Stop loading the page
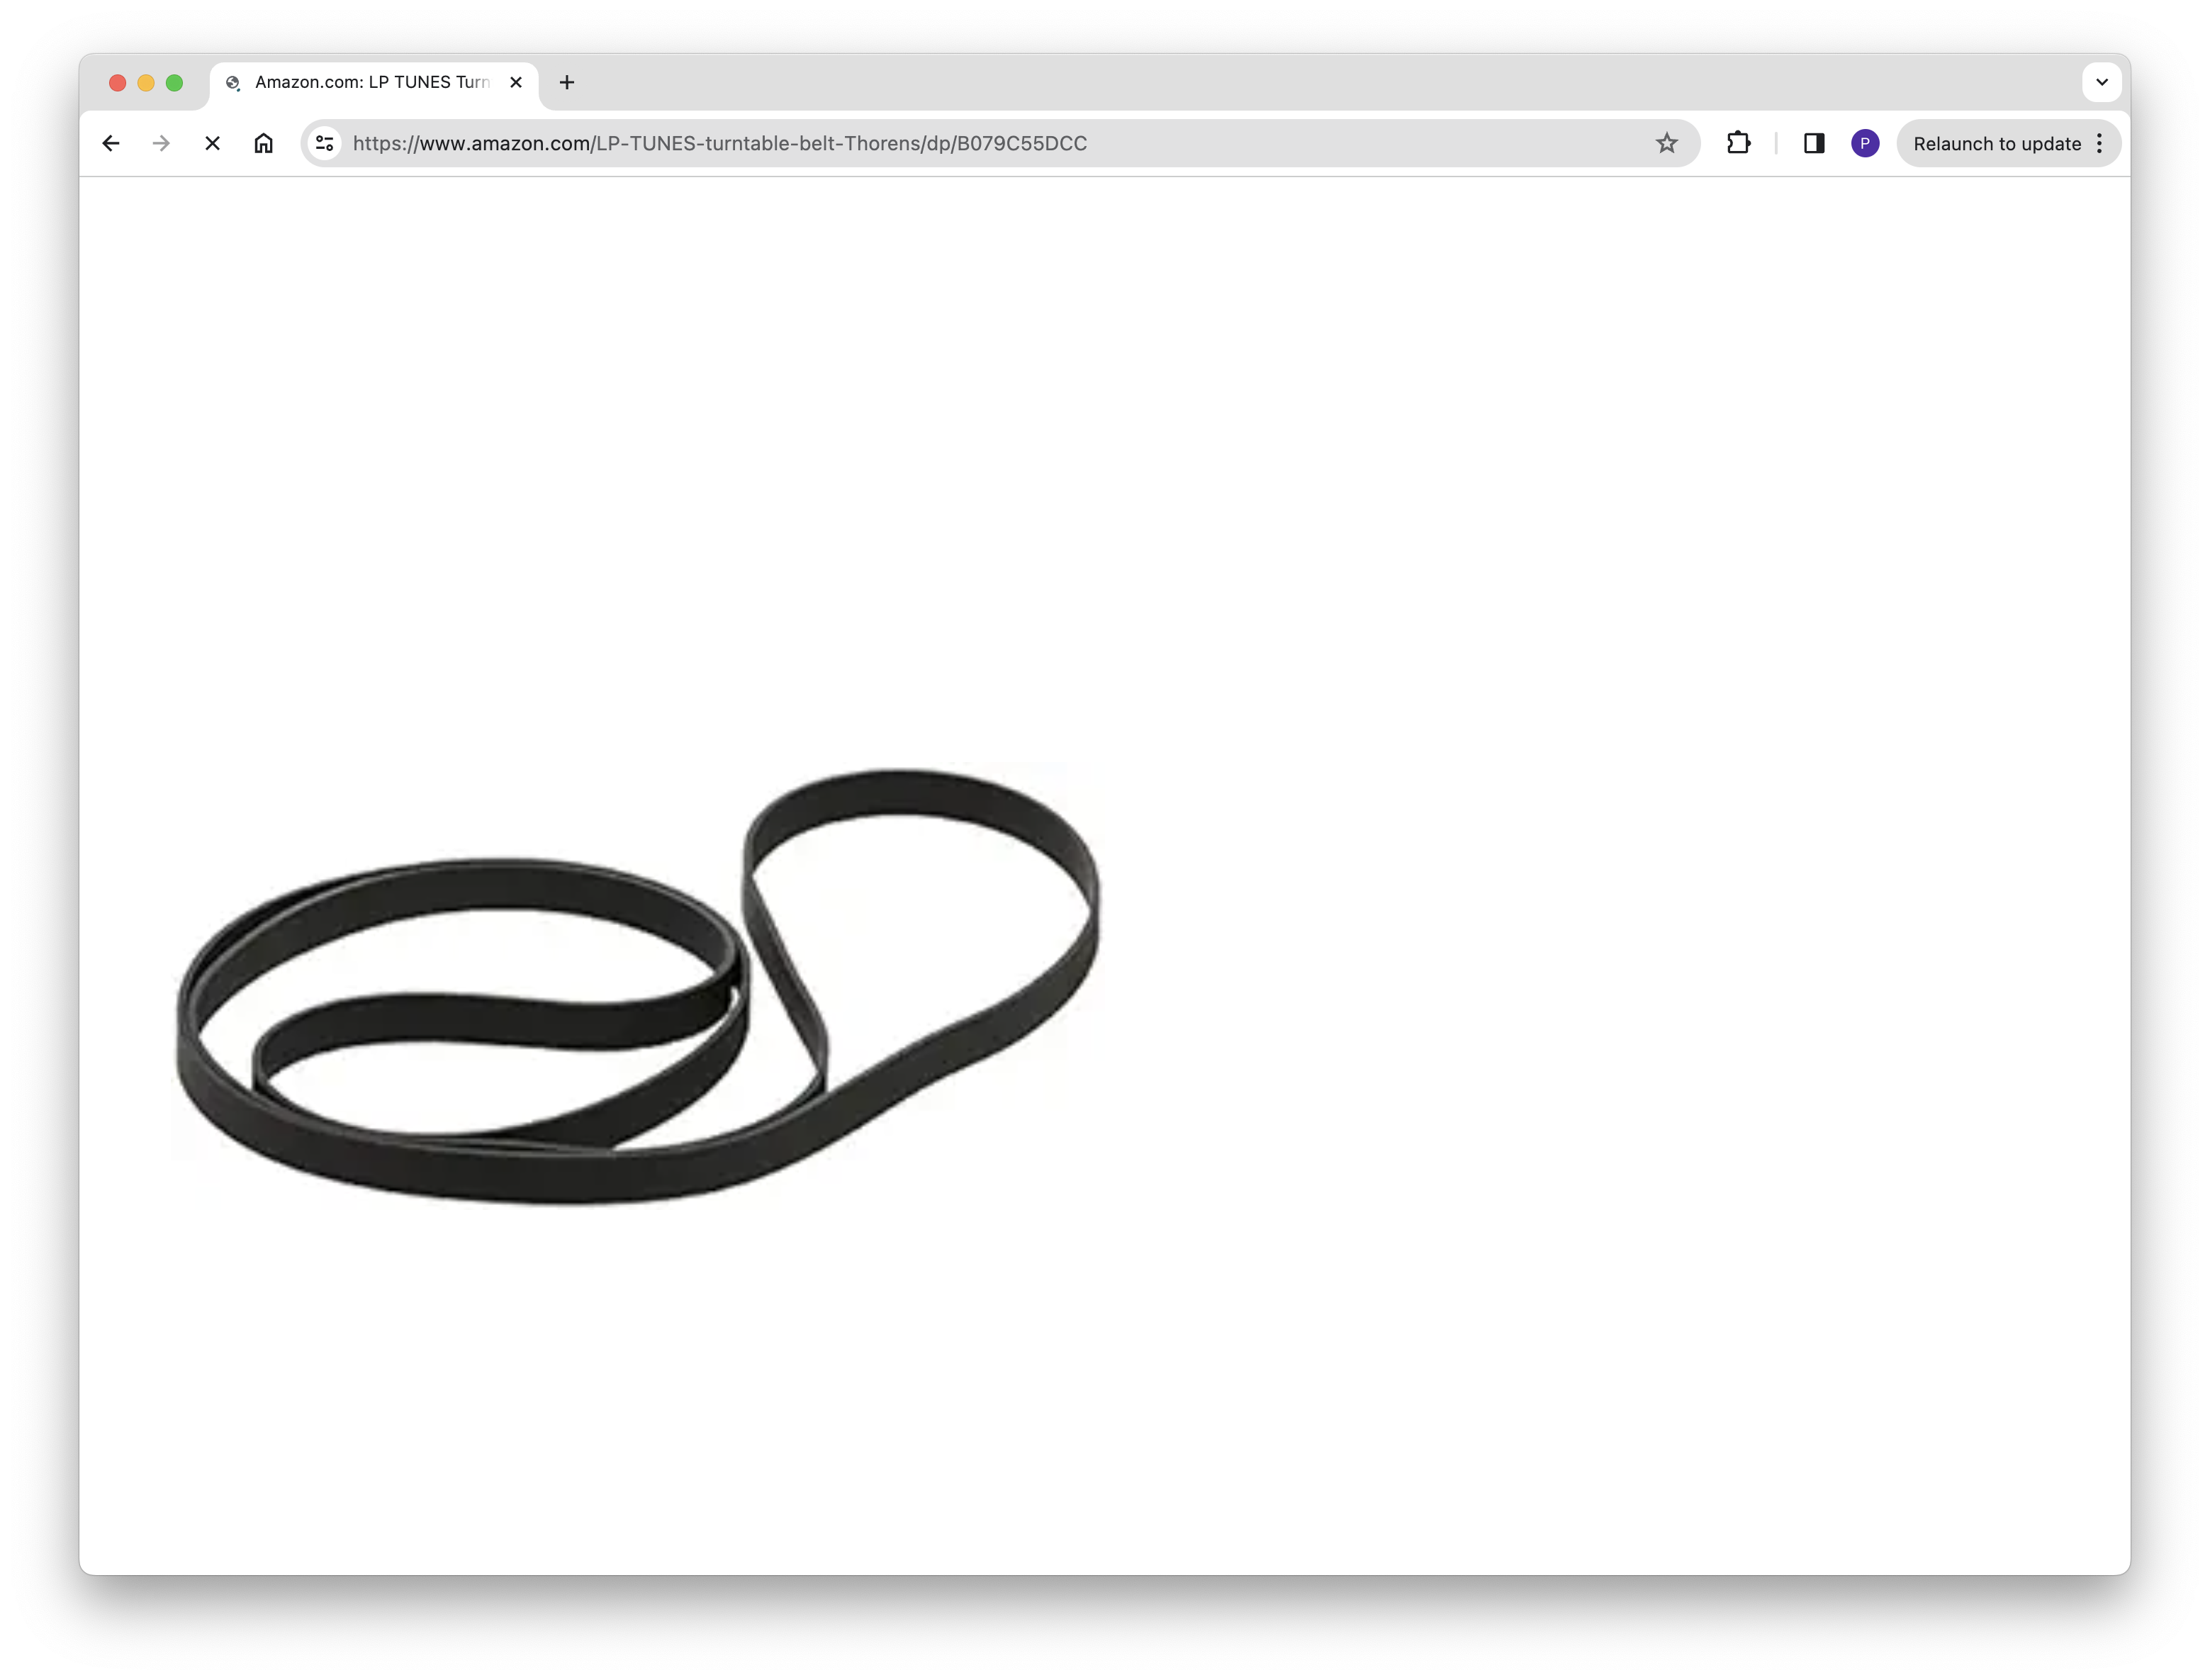 212,143
